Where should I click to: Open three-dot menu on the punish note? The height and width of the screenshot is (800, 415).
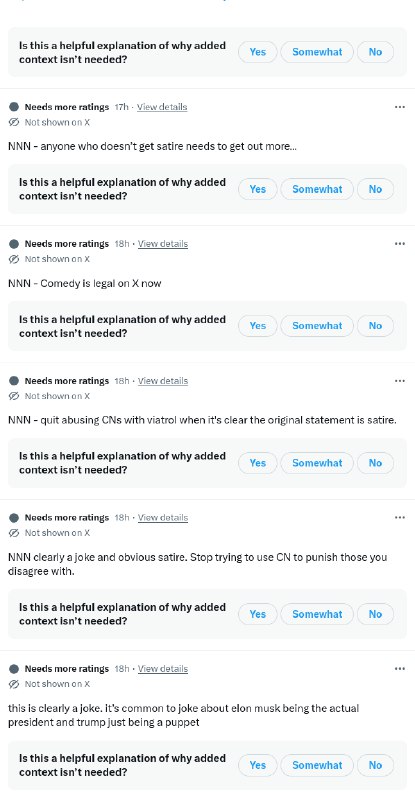(x=400, y=517)
